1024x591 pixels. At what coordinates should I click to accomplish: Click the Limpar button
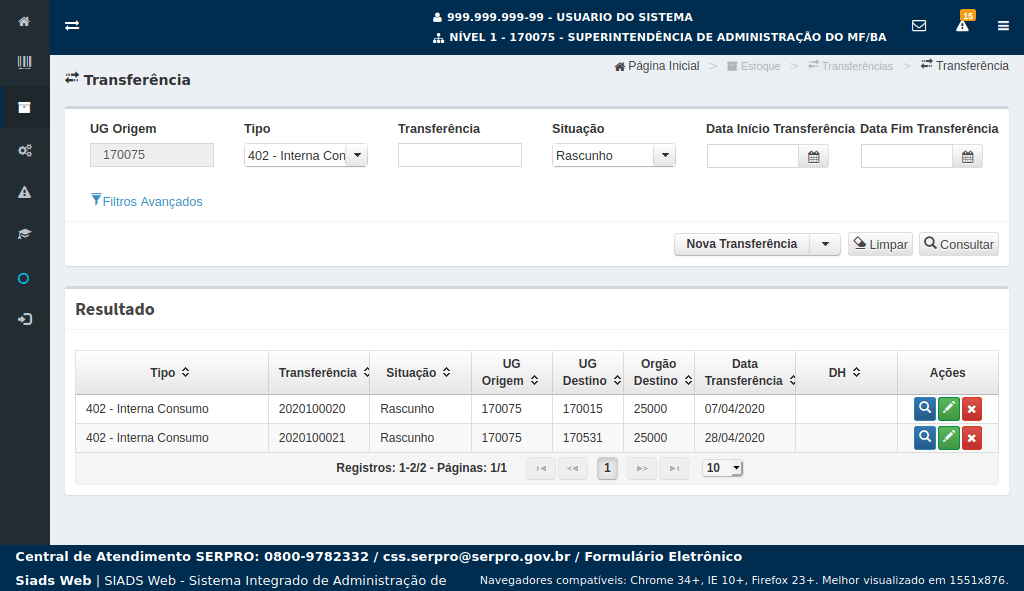click(880, 244)
